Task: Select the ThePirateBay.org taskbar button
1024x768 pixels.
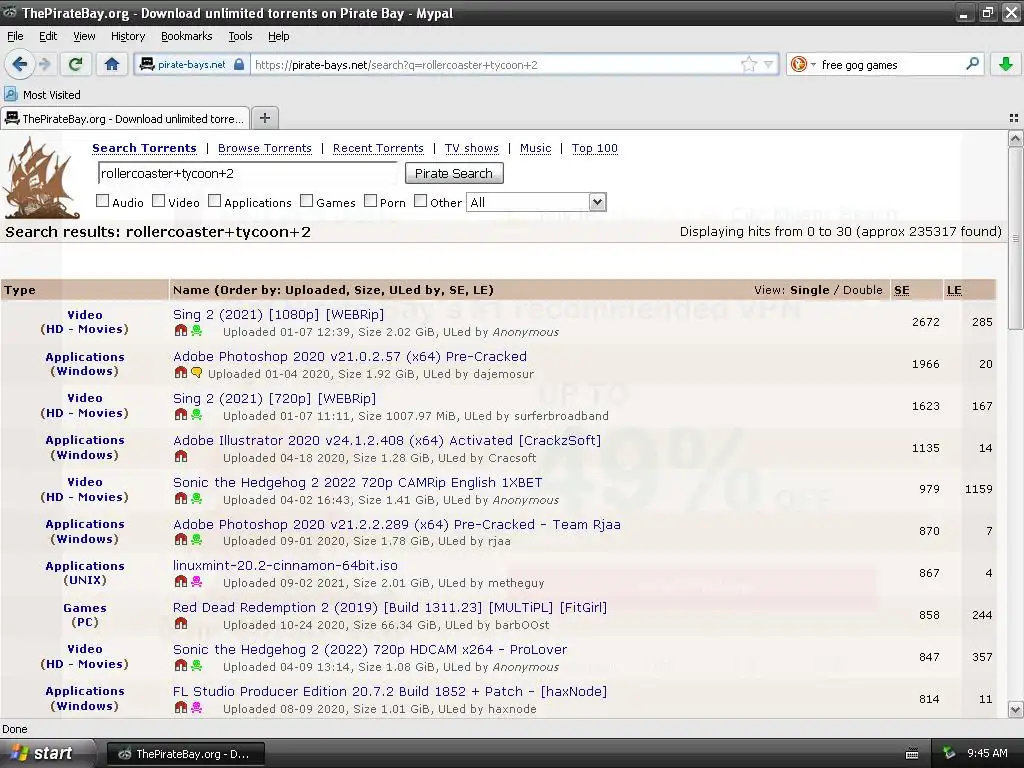Action: [x=185, y=754]
